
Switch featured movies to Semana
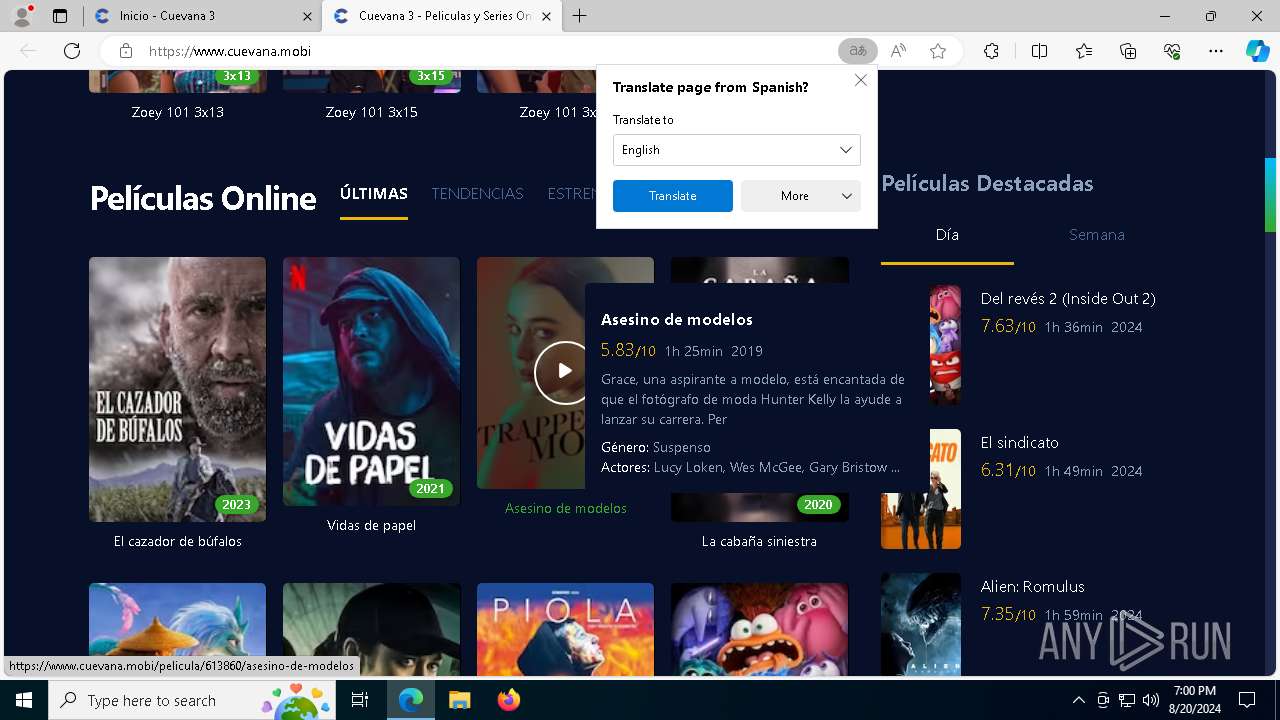pos(1097,234)
